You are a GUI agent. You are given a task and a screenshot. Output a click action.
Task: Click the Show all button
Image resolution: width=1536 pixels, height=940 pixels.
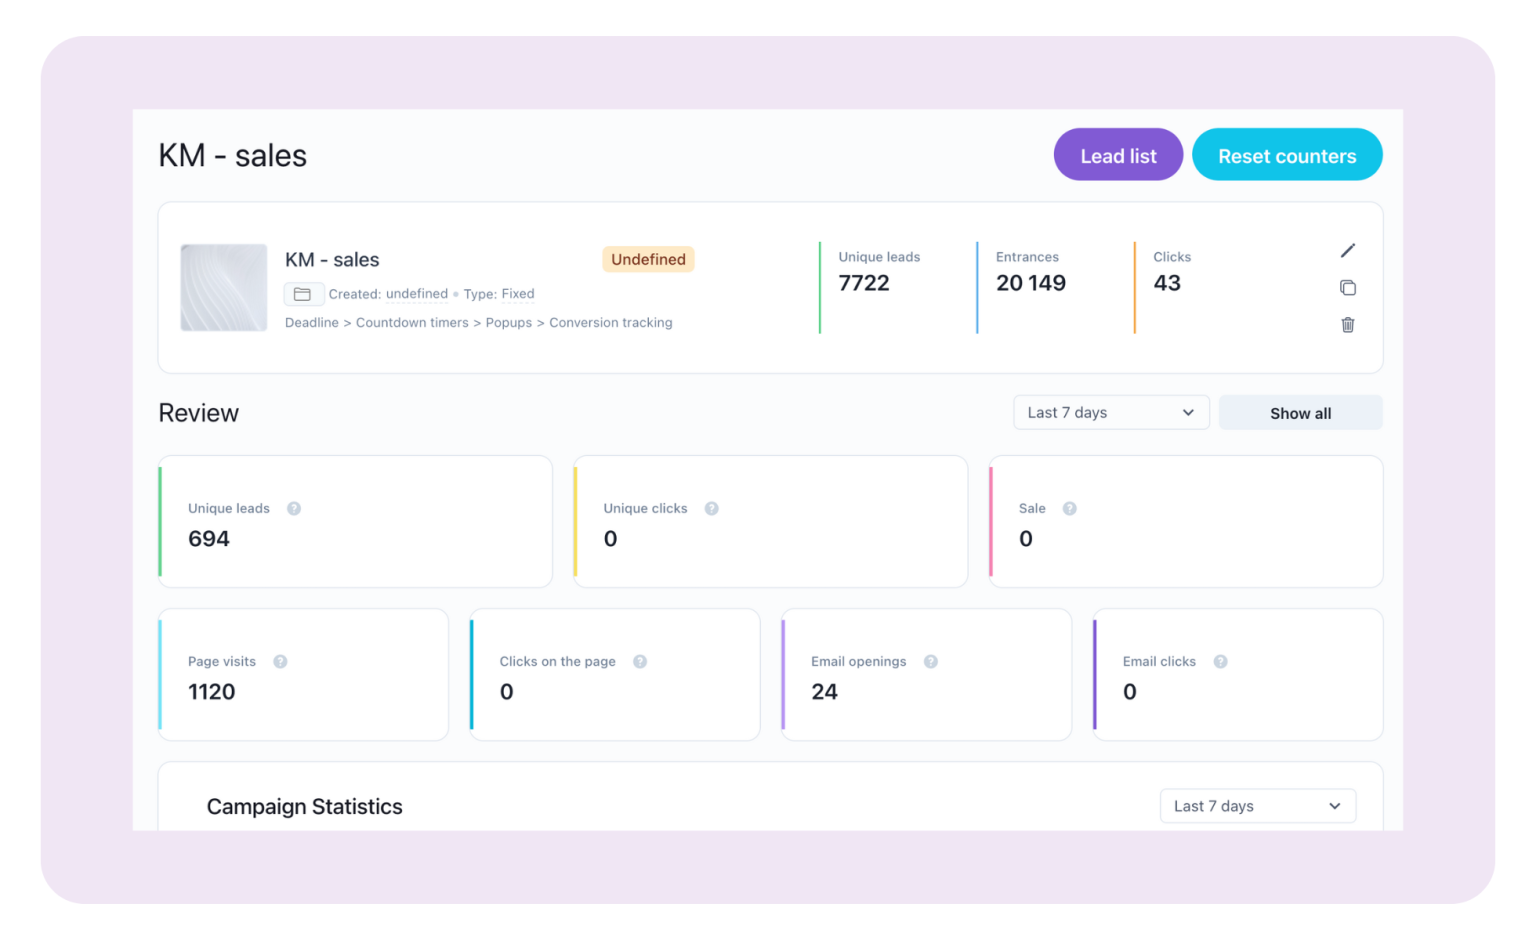coord(1300,413)
